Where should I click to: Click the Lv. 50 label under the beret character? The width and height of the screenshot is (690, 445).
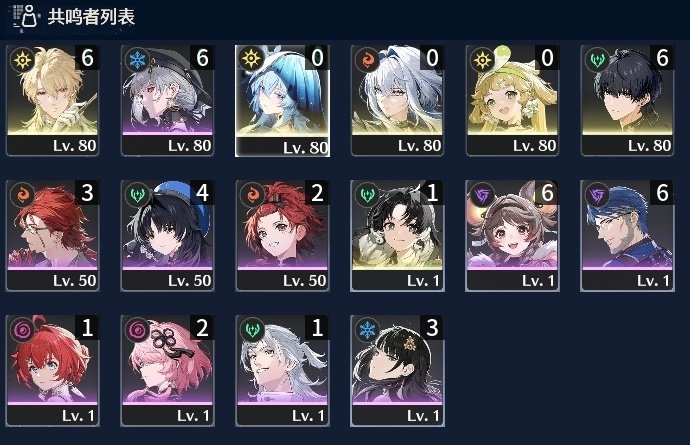190,280
